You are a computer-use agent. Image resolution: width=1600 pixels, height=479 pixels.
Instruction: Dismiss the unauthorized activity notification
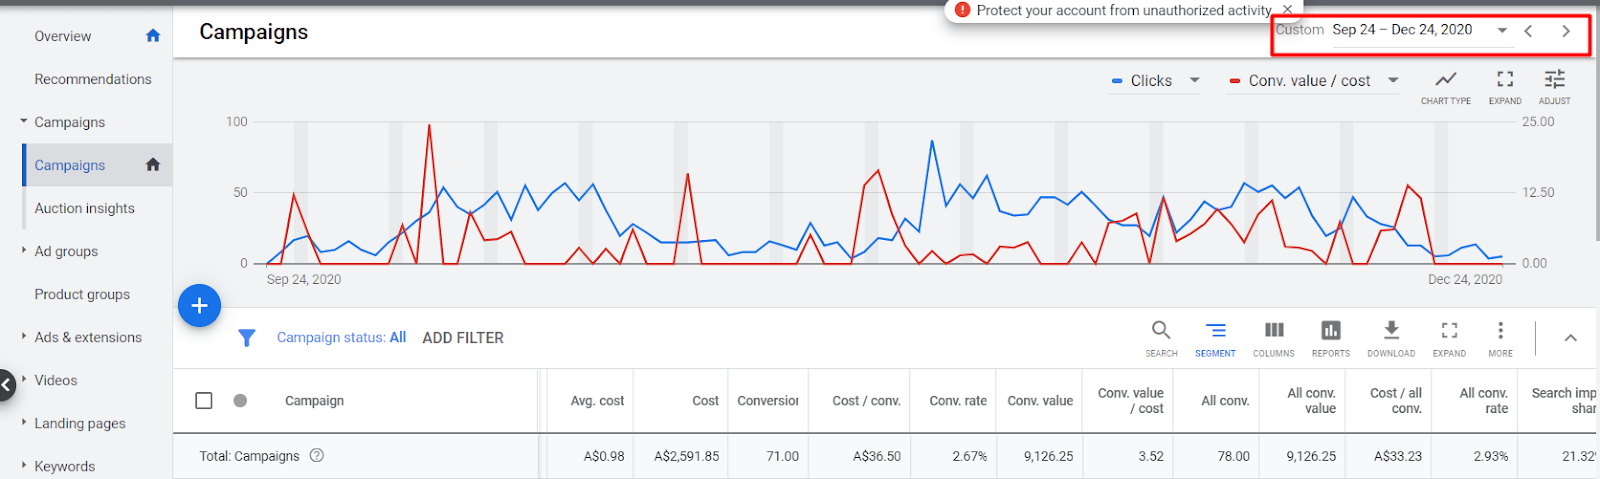click(1287, 10)
